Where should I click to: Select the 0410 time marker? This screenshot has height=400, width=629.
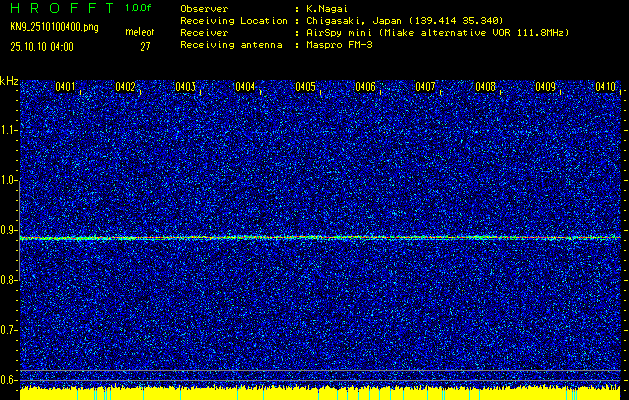(606, 88)
